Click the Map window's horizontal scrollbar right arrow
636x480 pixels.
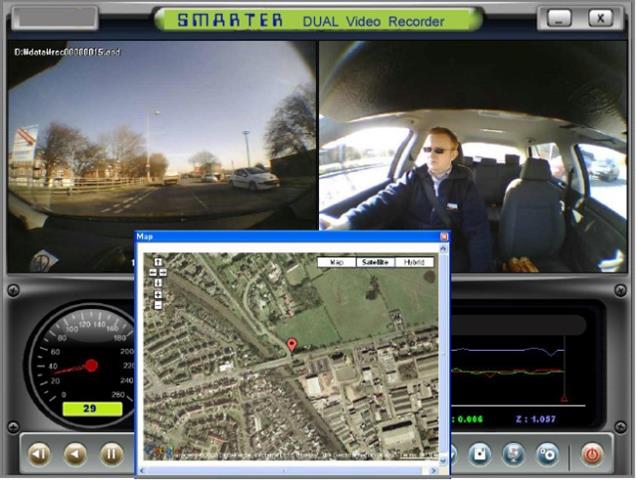(x=434, y=470)
